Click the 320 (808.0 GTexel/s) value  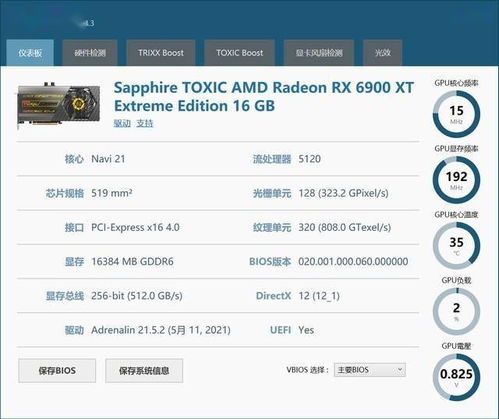click(345, 227)
